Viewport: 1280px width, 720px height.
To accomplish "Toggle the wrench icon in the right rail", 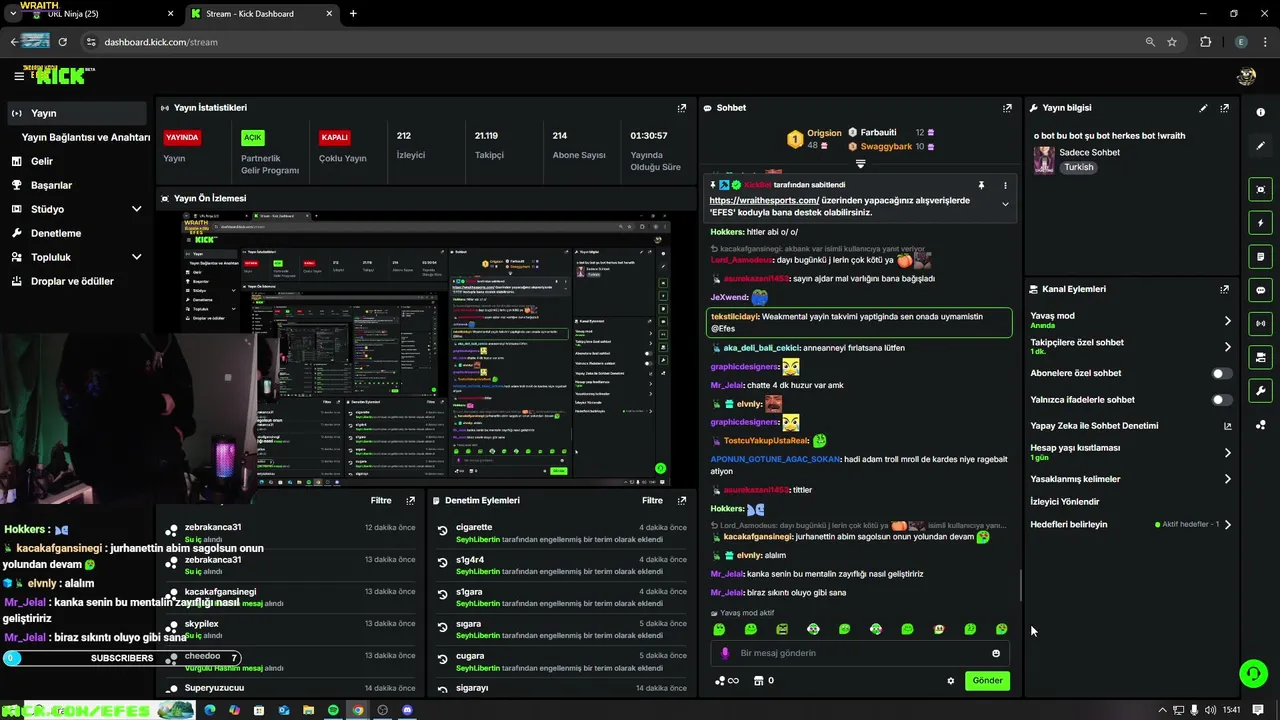I will pyautogui.click(x=1261, y=391).
